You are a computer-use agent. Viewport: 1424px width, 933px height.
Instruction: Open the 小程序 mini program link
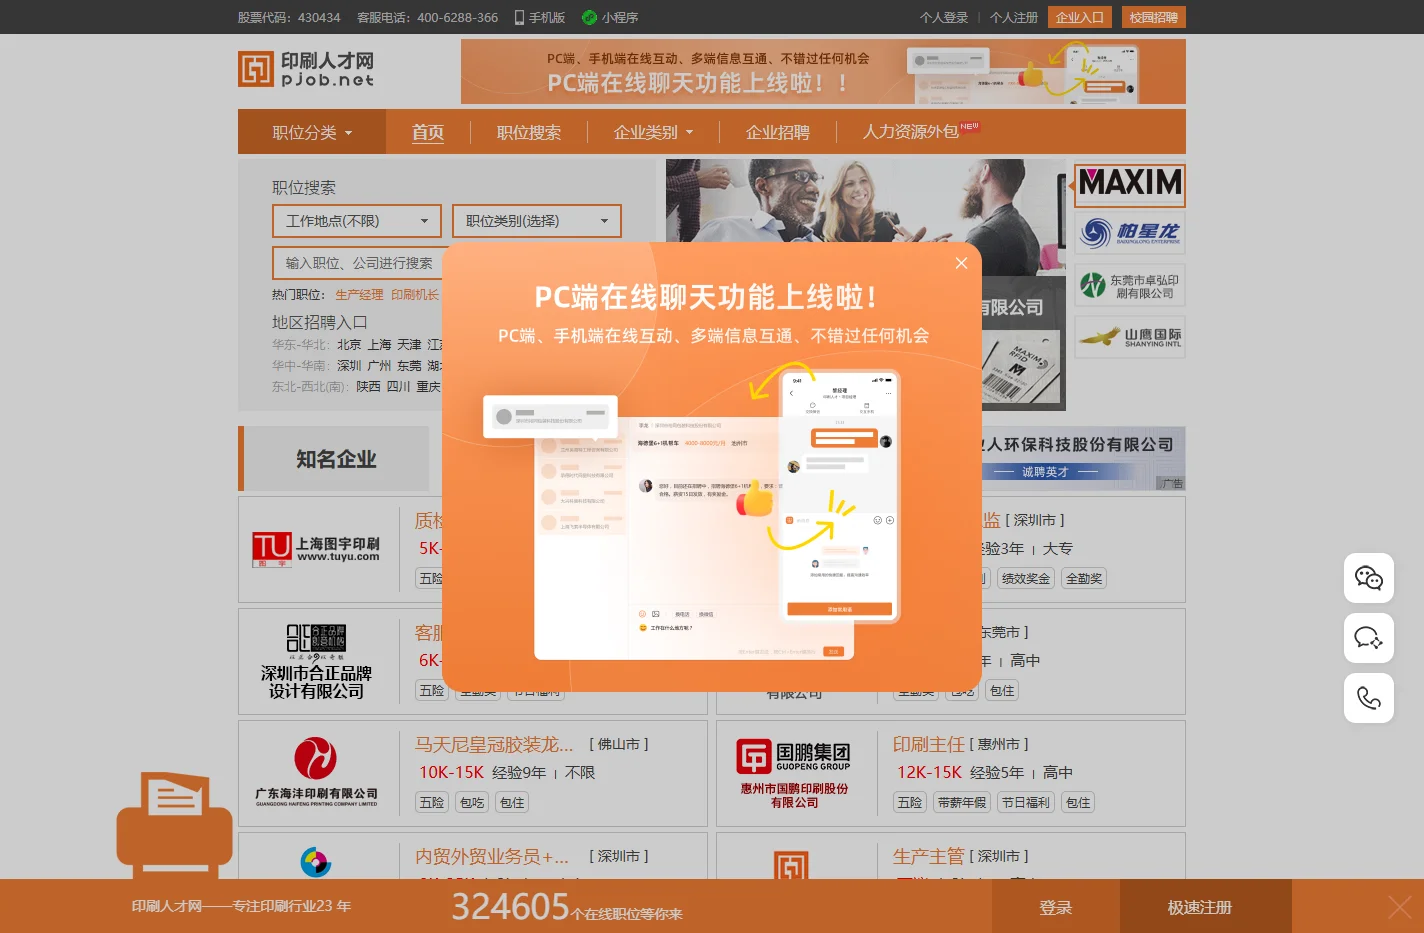click(x=610, y=17)
